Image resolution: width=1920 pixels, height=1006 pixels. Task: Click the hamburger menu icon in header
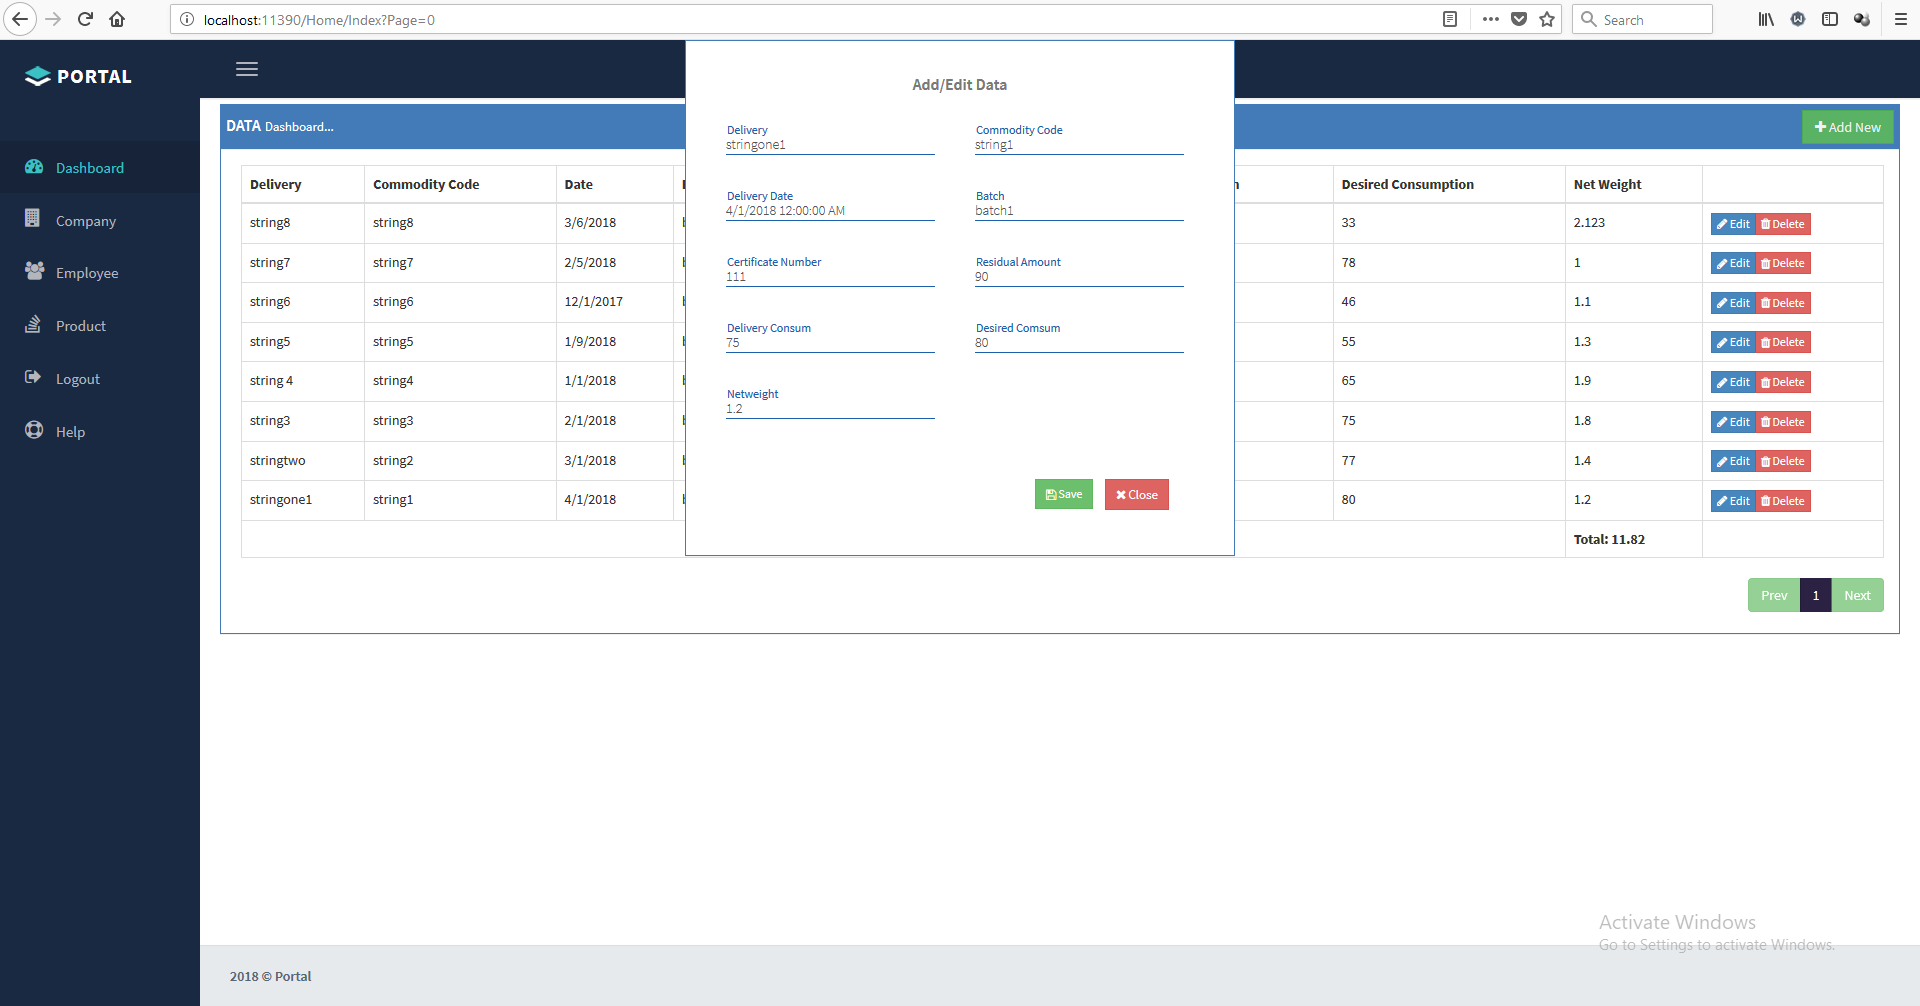click(x=247, y=69)
